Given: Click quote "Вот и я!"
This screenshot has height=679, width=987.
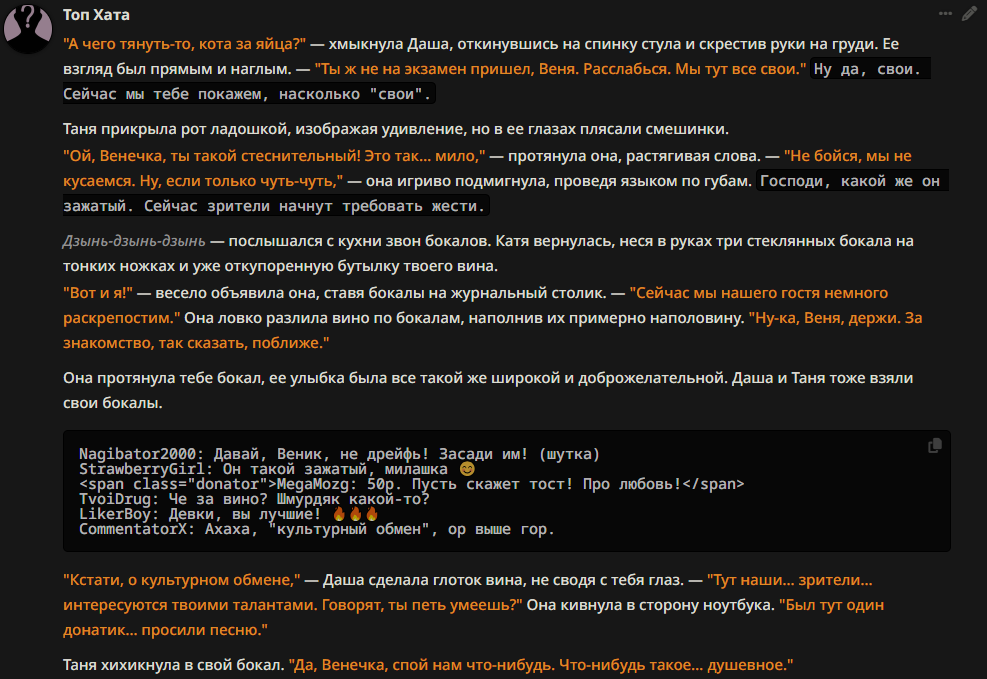Looking at the screenshot, I should pos(98,293).
